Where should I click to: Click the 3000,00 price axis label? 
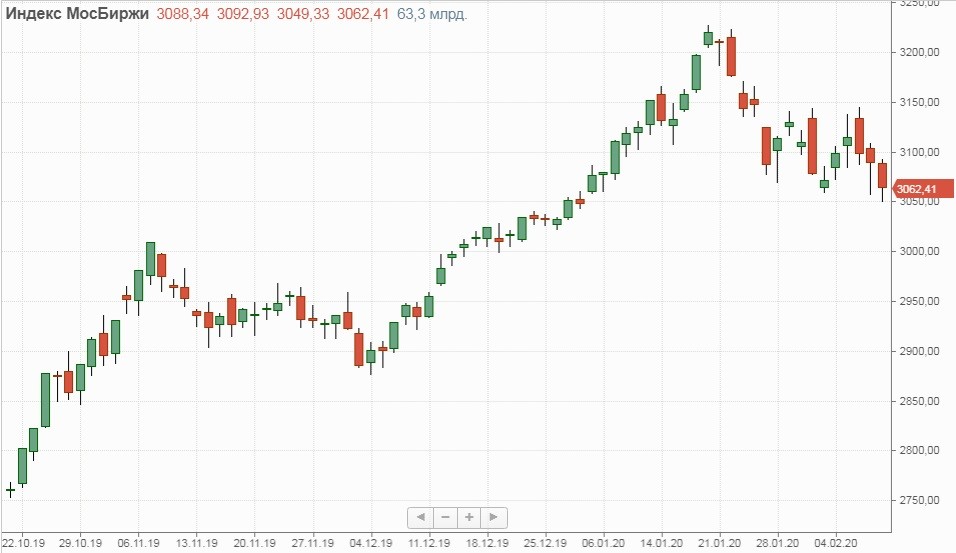click(x=919, y=251)
